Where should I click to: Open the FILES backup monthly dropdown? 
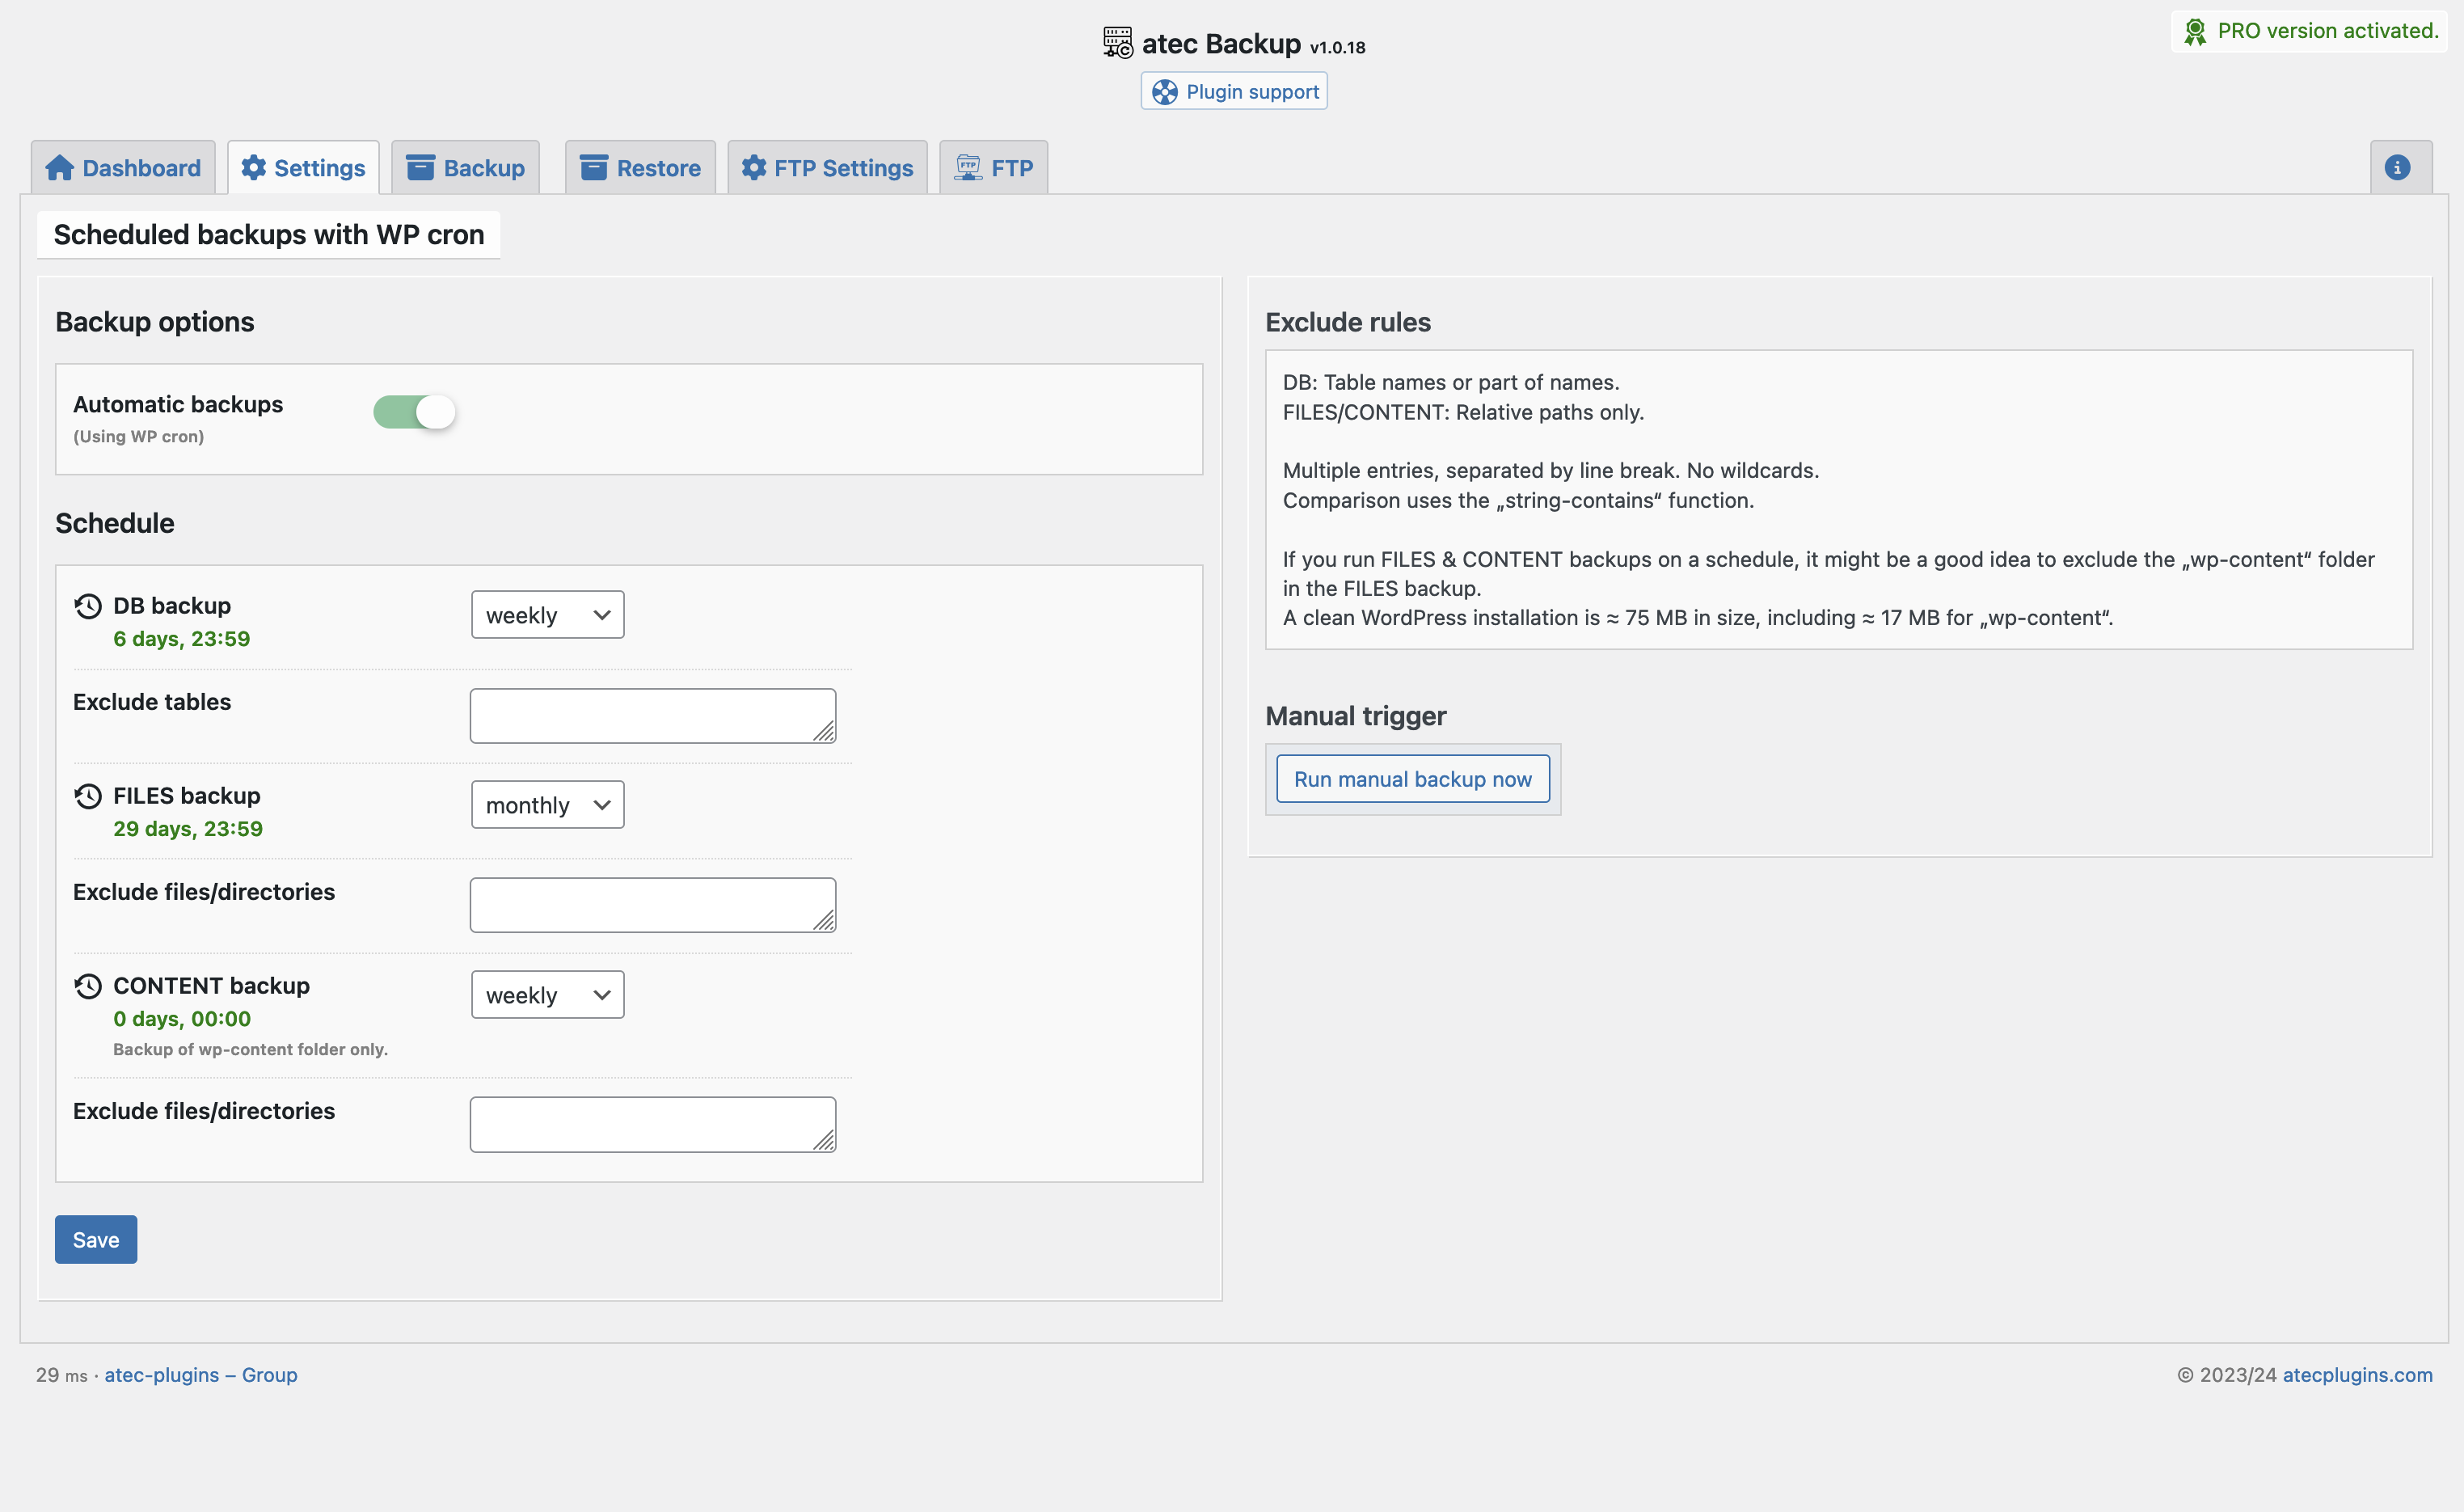pyautogui.click(x=547, y=805)
